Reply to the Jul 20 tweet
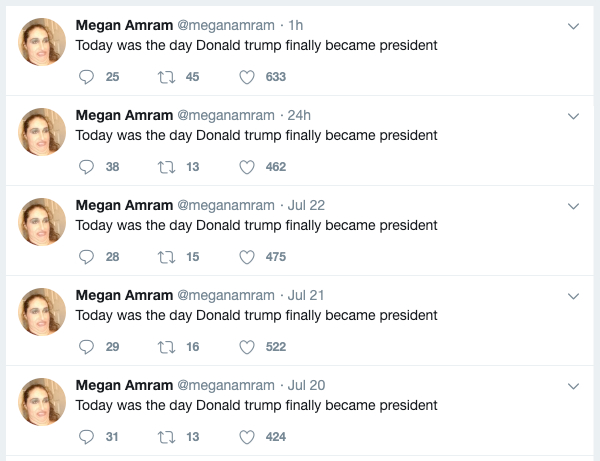This screenshot has height=461, width=600. tap(86, 437)
